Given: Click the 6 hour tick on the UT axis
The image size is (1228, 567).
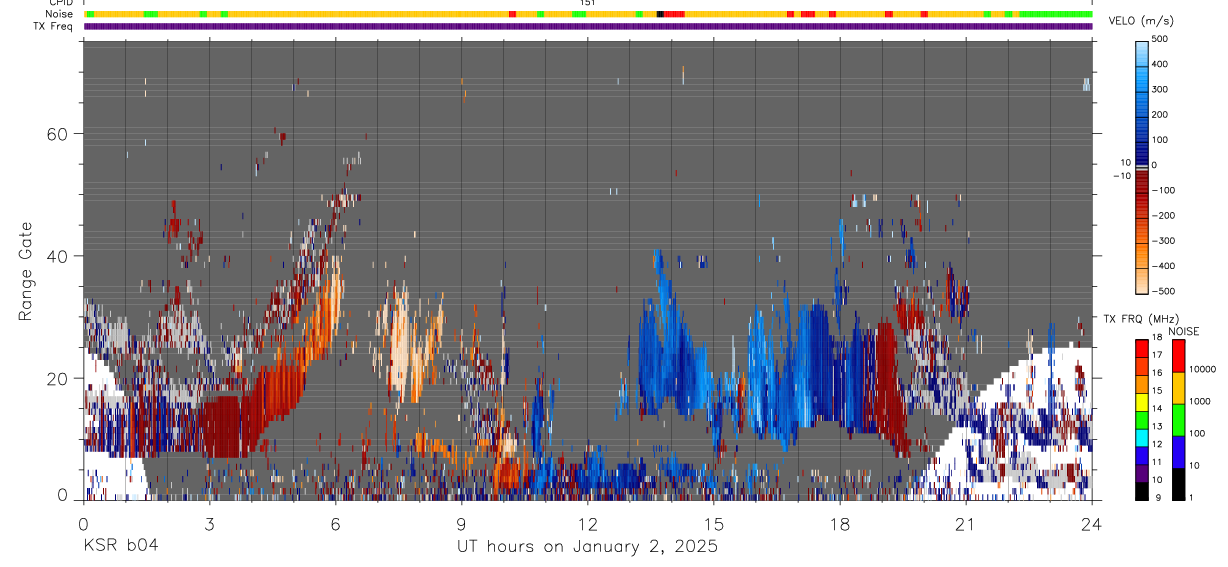Looking at the screenshot, I should pos(335,523).
